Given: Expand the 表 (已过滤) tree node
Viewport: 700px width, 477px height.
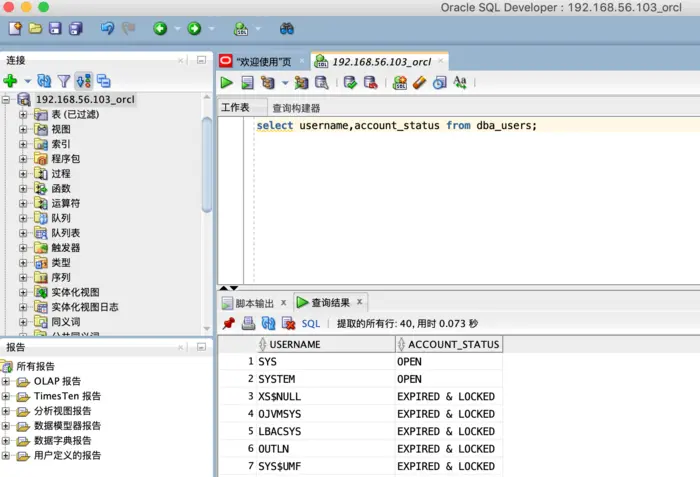Looking at the screenshot, I should pyautogui.click(x=23, y=115).
